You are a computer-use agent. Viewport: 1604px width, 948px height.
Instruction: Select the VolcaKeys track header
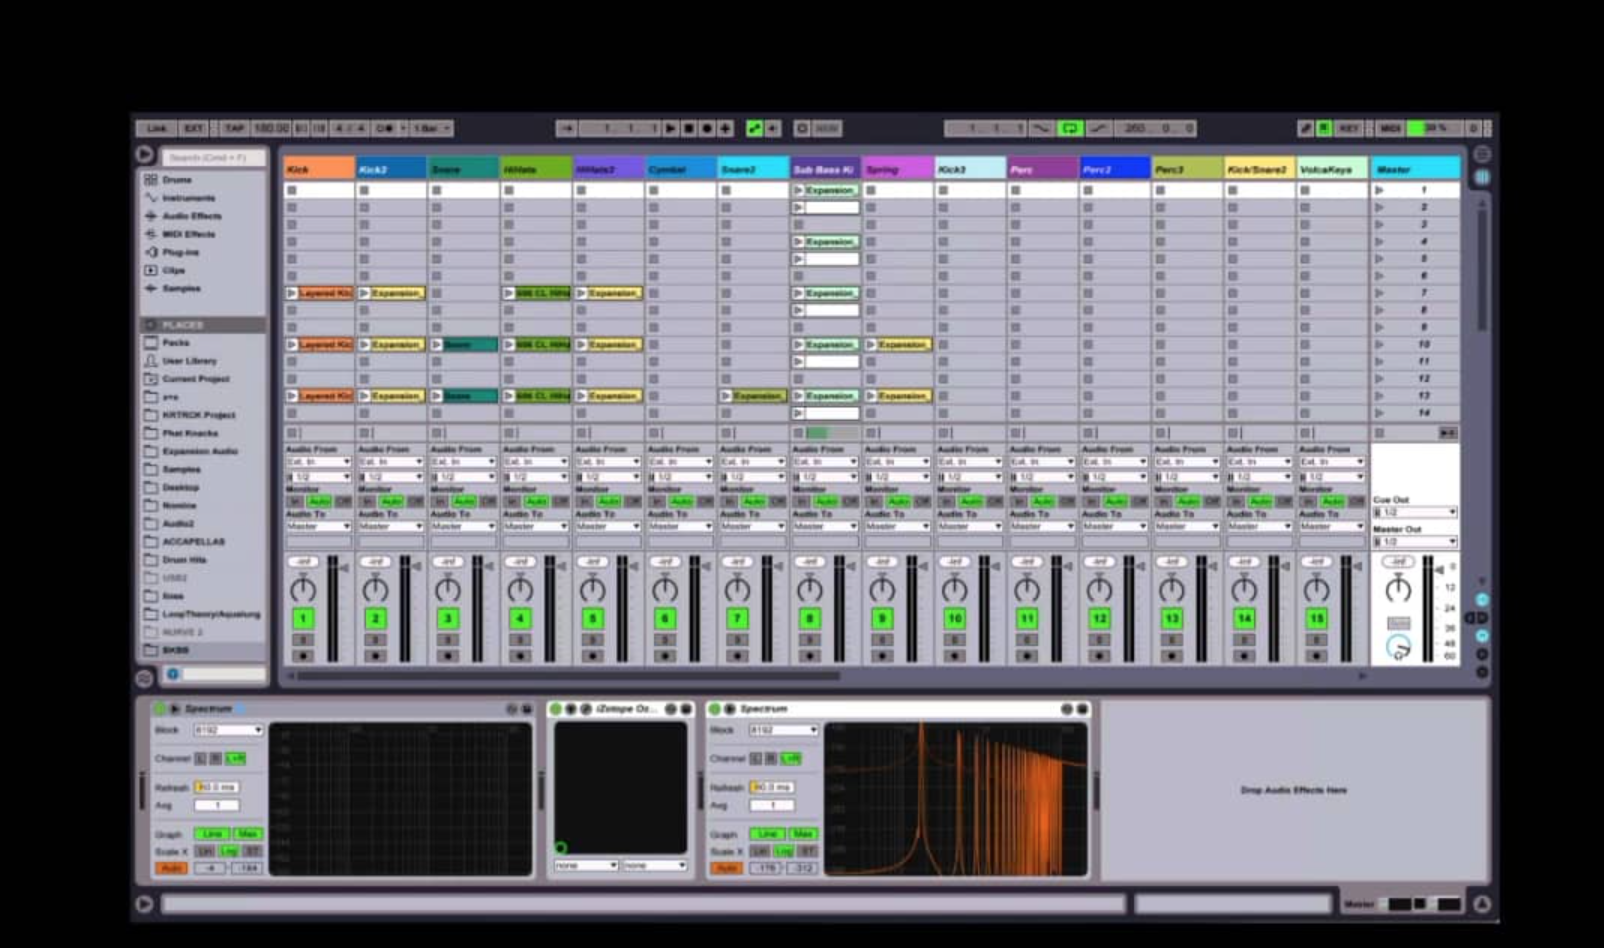pos(1332,169)
